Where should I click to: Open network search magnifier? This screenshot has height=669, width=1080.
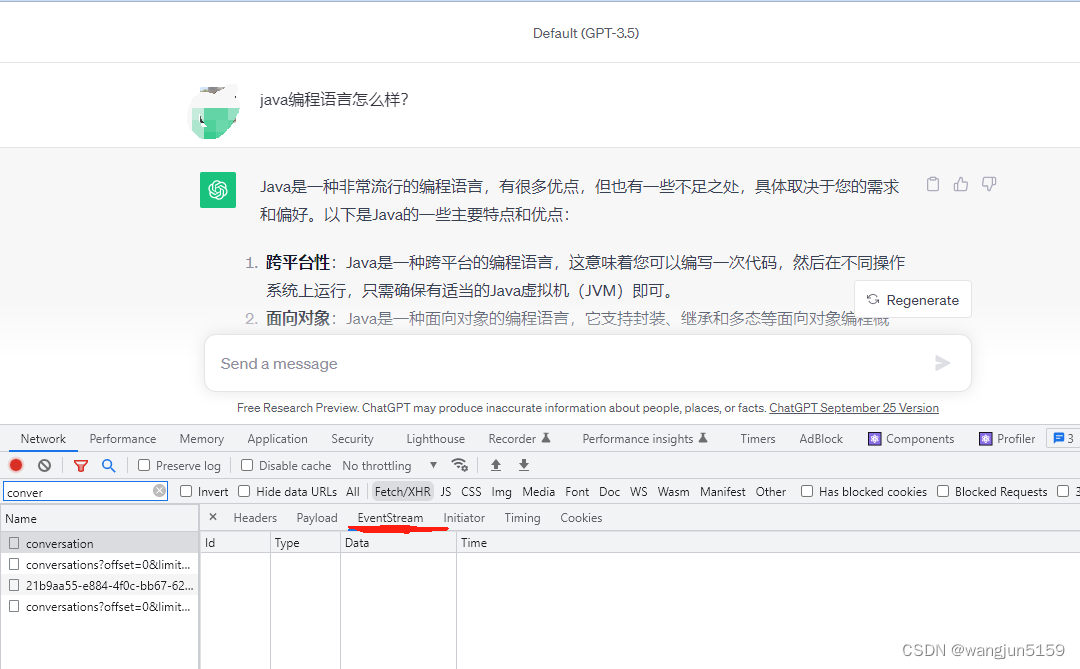pyautogui.click(x=109, y=465)
